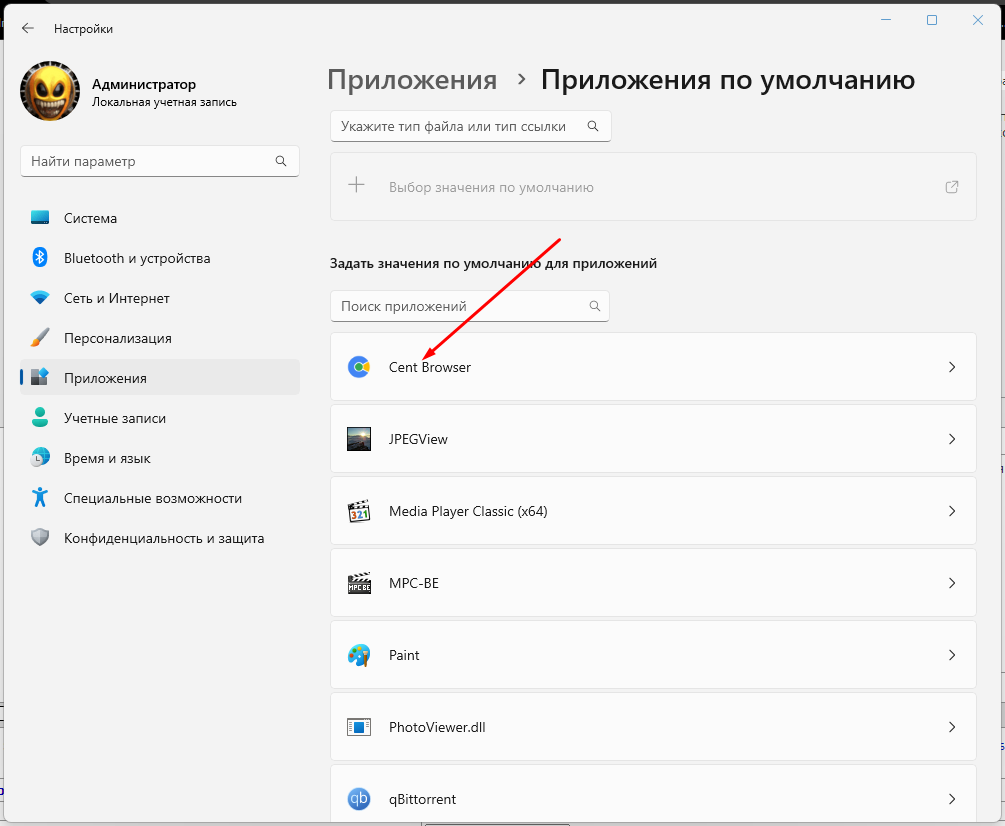Click the Персонализация paintbrush icon
The image size is (1005, 826).
pos(40,338)
